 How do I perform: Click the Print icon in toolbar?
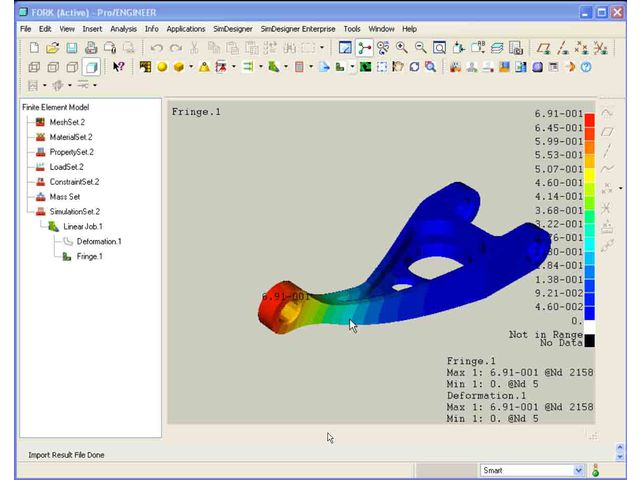(91, 48)
